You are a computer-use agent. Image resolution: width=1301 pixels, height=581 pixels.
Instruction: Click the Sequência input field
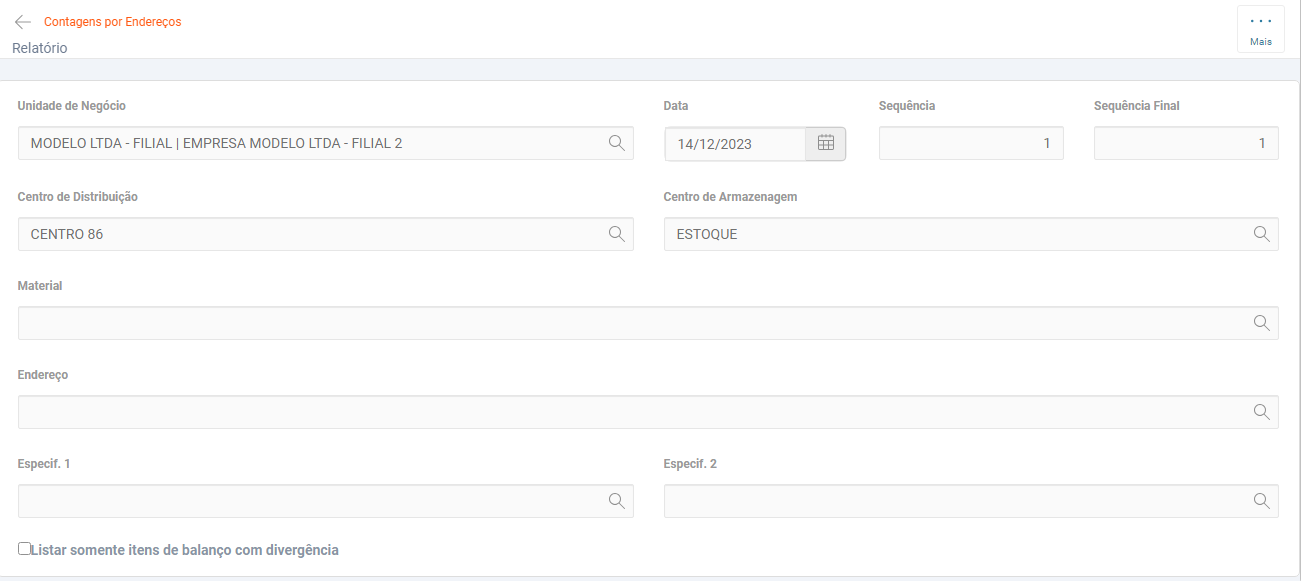[970, 144]
